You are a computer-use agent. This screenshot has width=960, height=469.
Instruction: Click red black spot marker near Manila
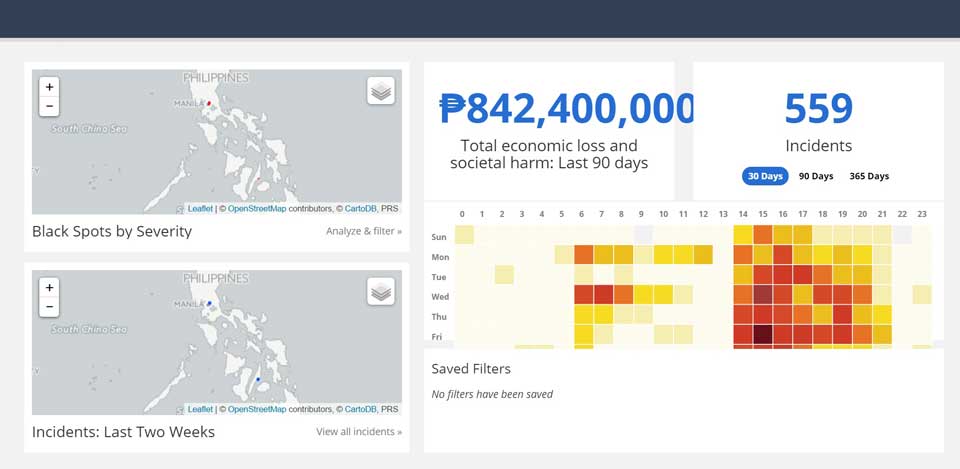pos(210,103)
